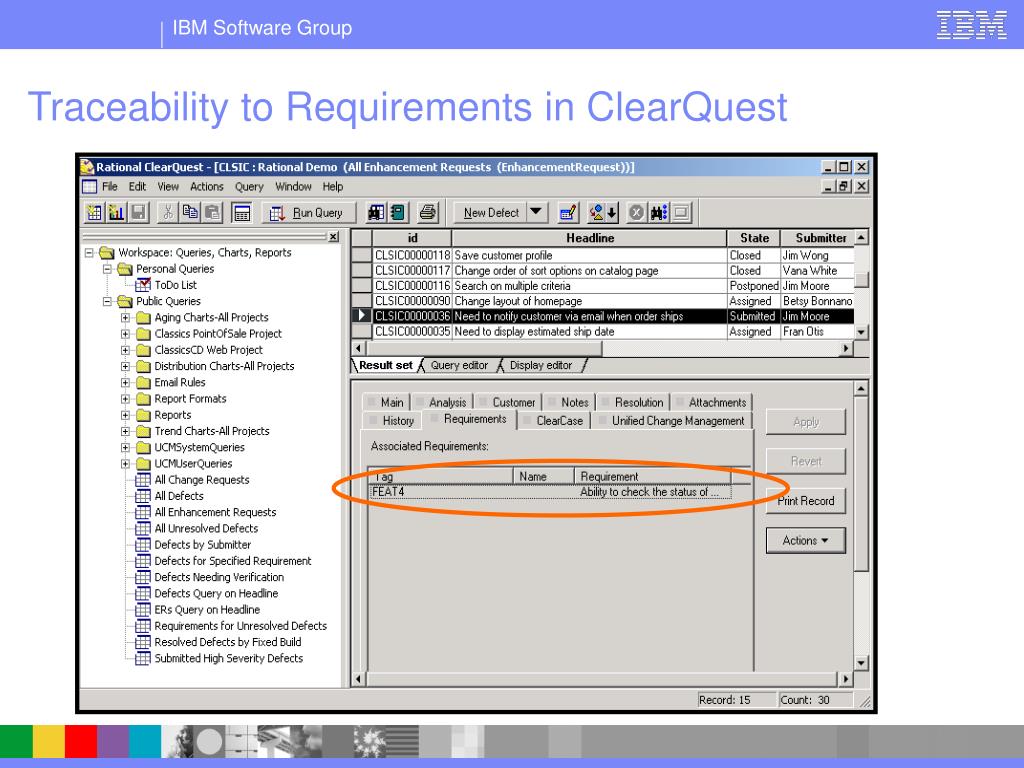Screen dimensions: 1024x768
Task: Click the New Chart toolbar icon
Action: click(117, 213)
